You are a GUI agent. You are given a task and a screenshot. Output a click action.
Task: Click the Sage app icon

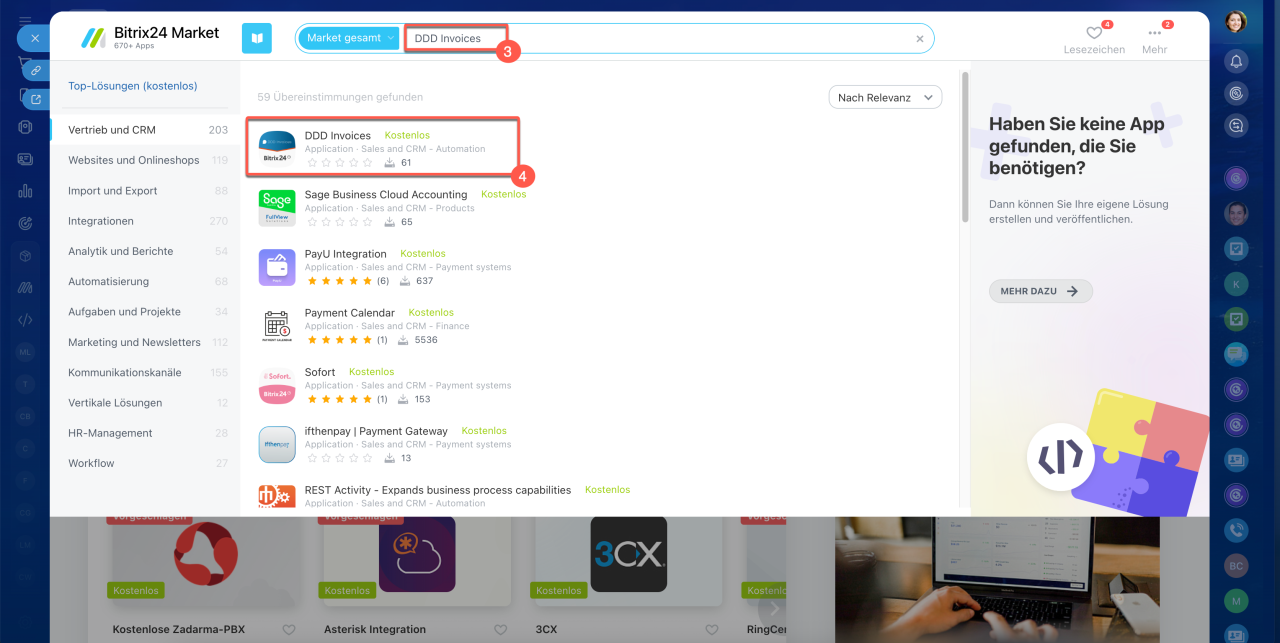tap(277, 207)
